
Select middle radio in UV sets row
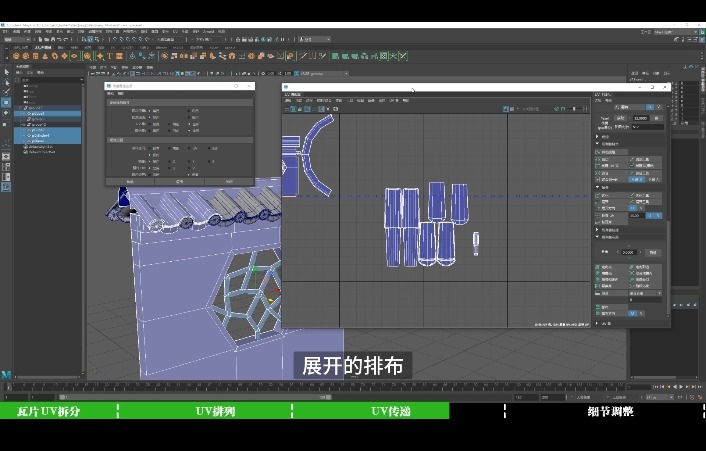pos(170,124)
